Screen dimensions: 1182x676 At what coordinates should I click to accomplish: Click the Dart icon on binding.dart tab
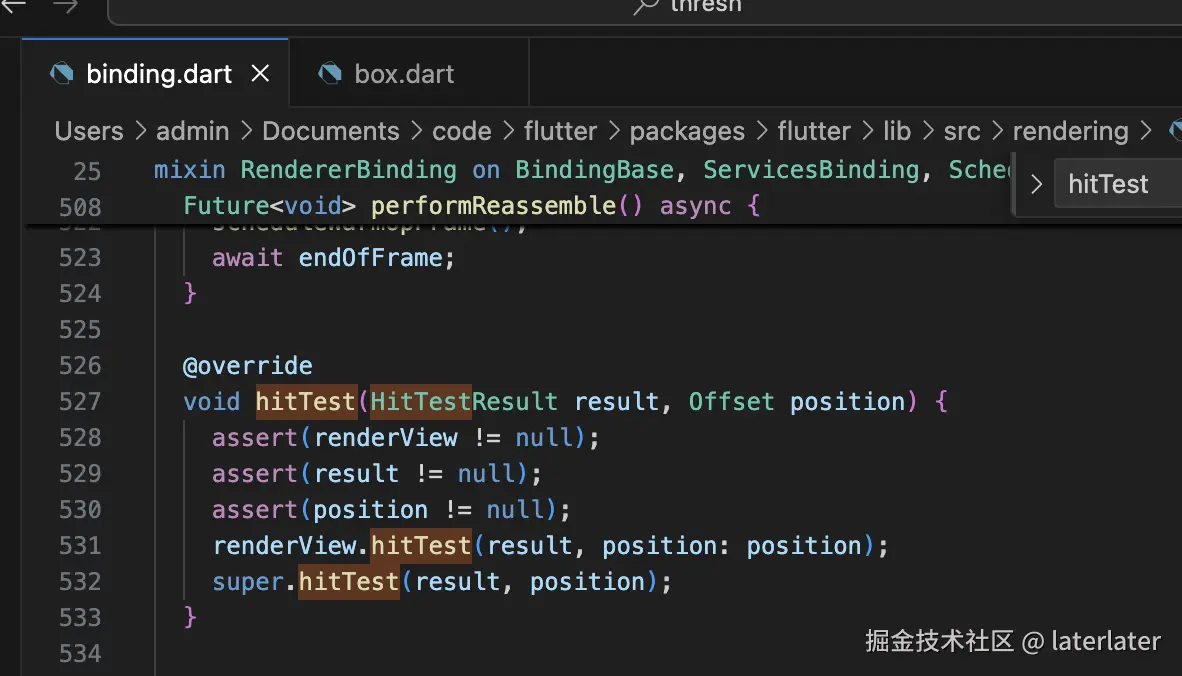[62, 74]
